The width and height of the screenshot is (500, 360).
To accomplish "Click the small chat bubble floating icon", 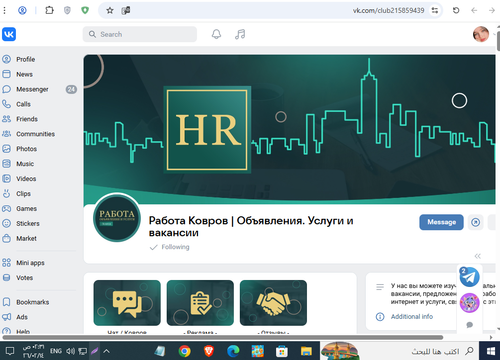I will coord(470,325).
